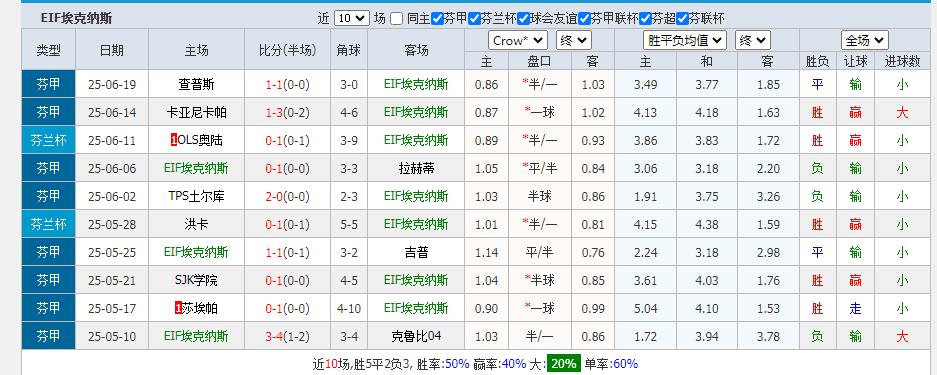This screenshot has width=937, height=375.
Task: Click the 4-10 corner count on 25-05-17
Action: point(349,309)
